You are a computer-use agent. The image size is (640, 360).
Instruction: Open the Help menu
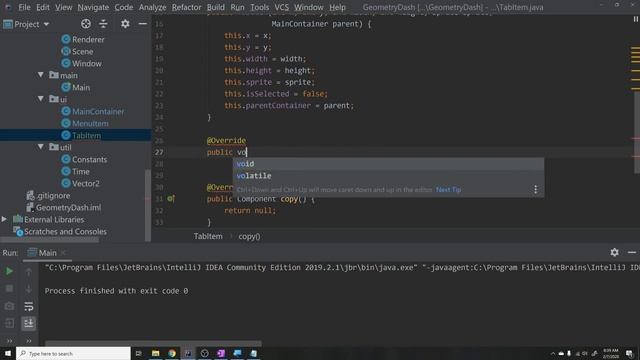(x=337, y=7)
